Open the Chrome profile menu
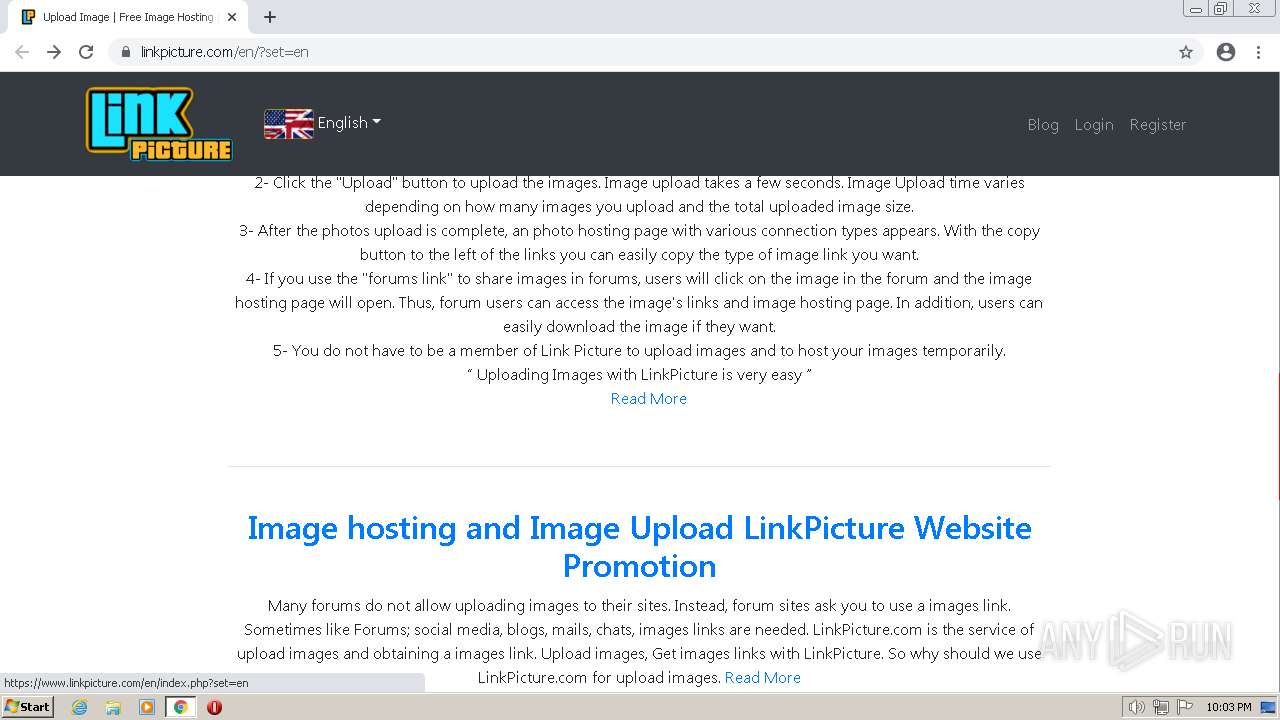Screen dimensions: 1280x720 pos(1226,52)
